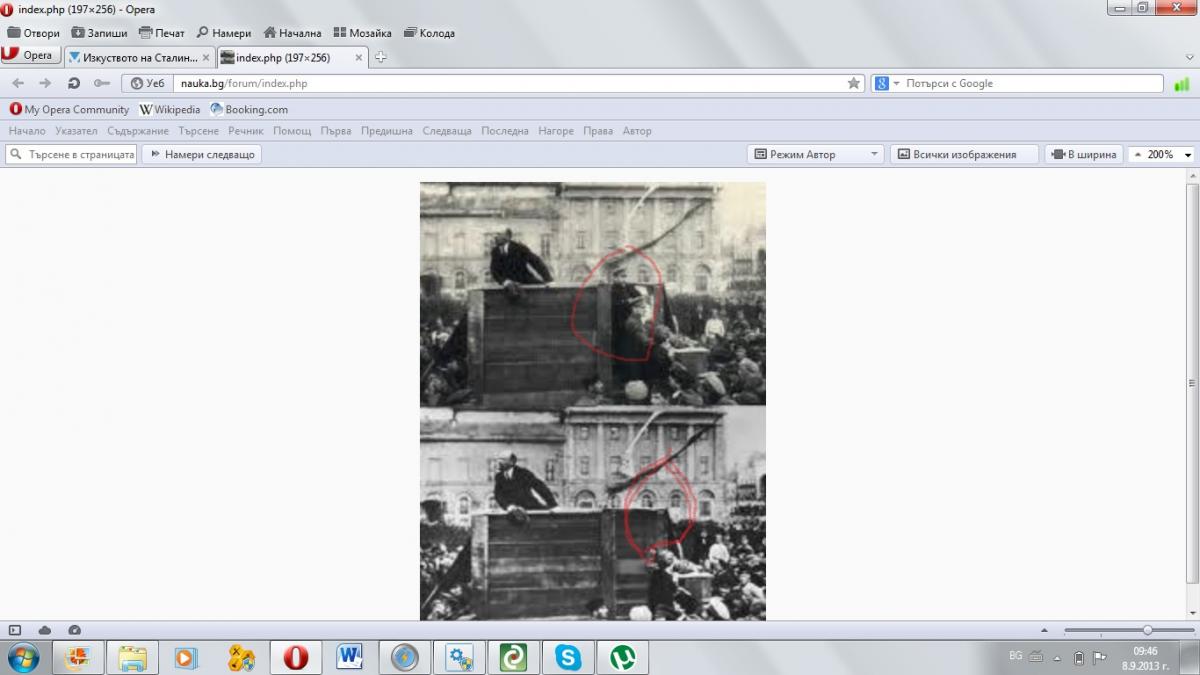Bookmark page with the star icon
Screen dimensions: 1200x675
pyautogui.click(x=854, y=84)
